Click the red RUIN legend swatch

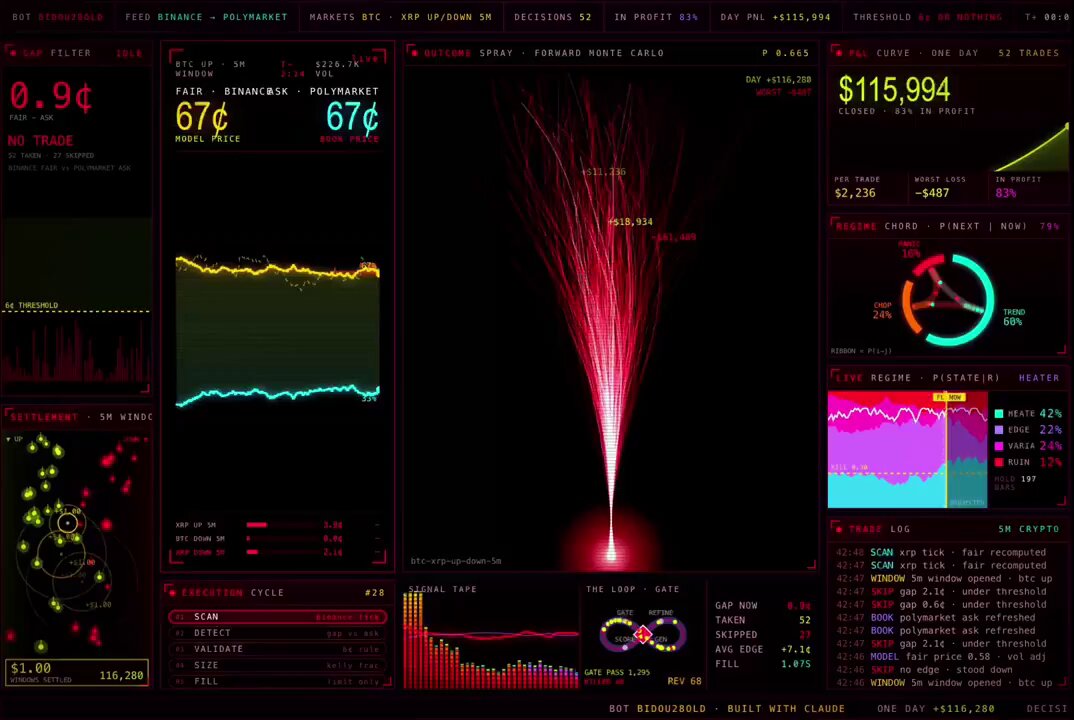click(999, 462)
